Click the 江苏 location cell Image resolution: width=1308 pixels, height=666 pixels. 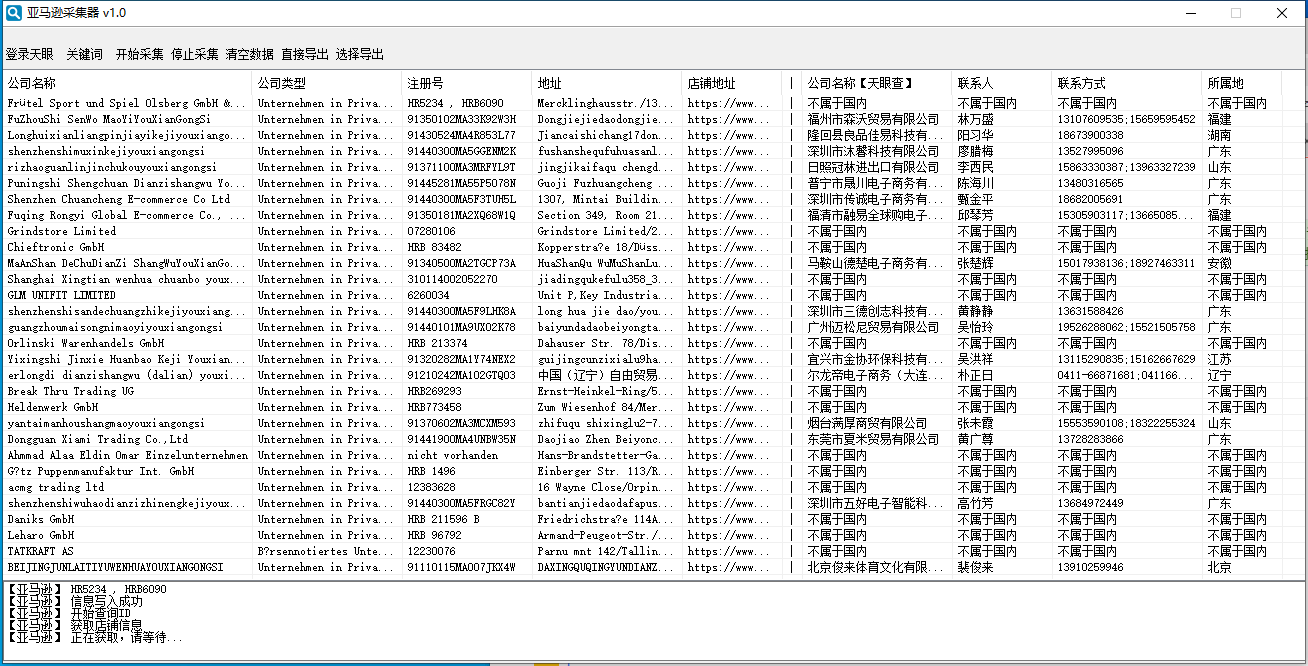tap(1219, 359)
